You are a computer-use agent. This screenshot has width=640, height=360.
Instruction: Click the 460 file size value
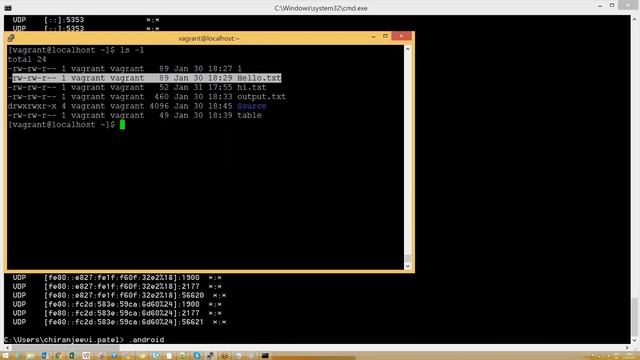[x=161, y=97]
